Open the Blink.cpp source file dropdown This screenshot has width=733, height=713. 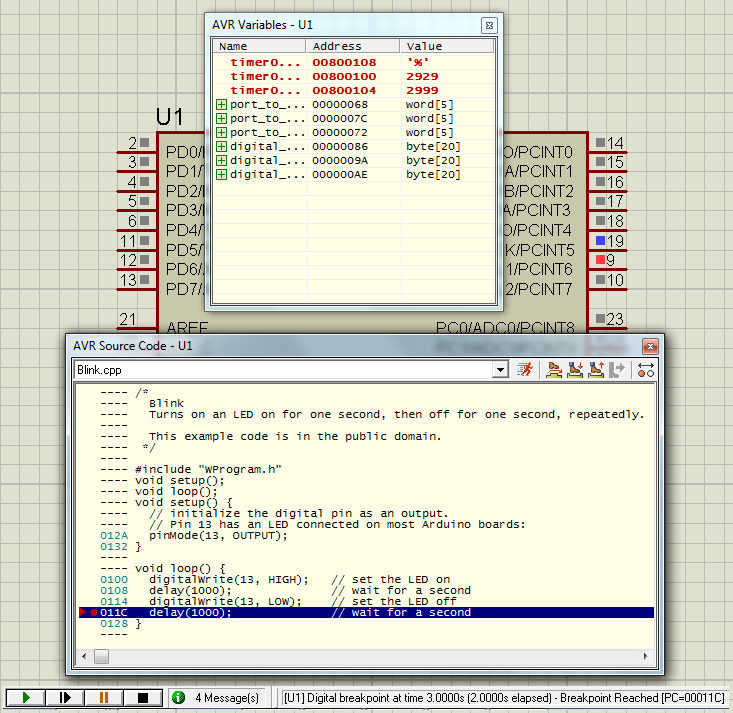tap(500, 370)
